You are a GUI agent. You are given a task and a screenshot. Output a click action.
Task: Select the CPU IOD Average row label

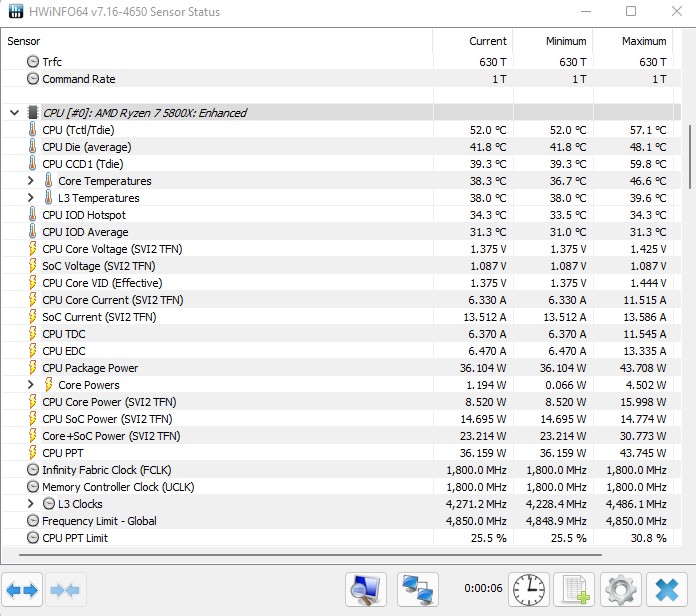pos(85,232)
